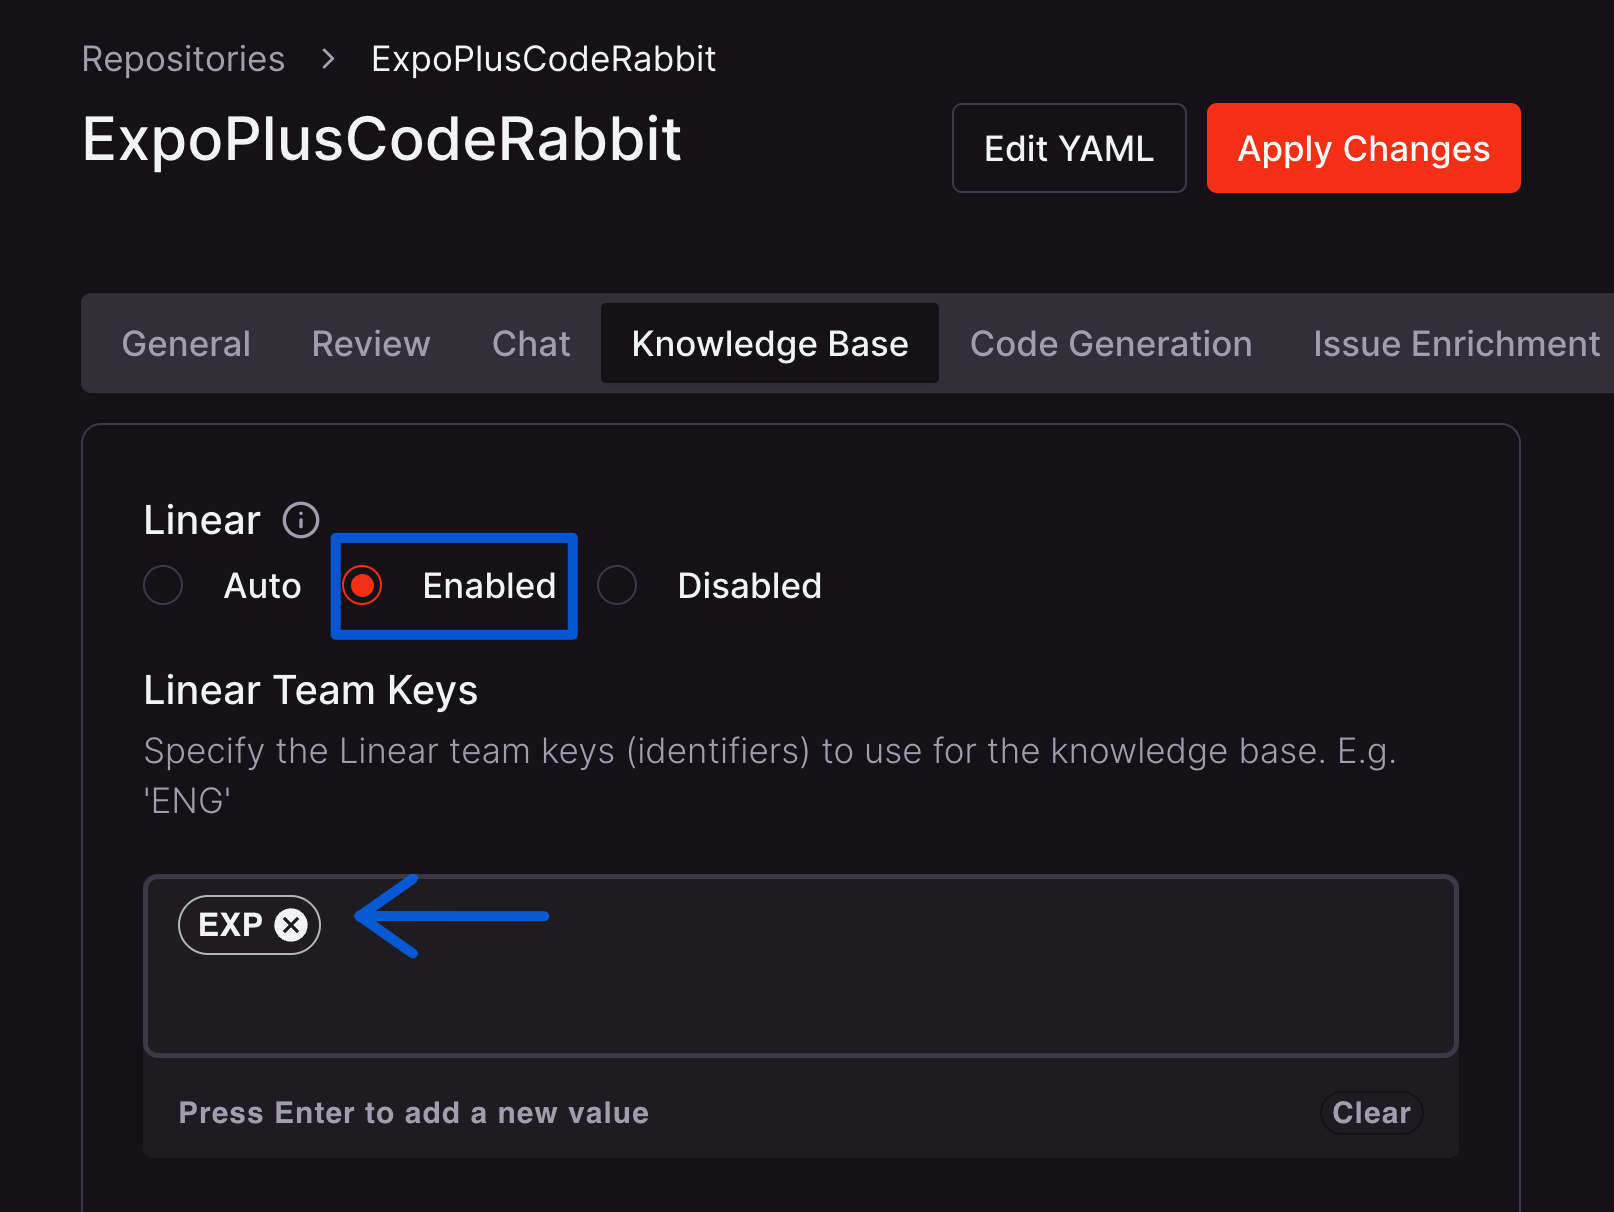Click the breadcrumb chevron after Repositories
The width and height of the screenshot is (1614, 1212).
coord(326,60)
